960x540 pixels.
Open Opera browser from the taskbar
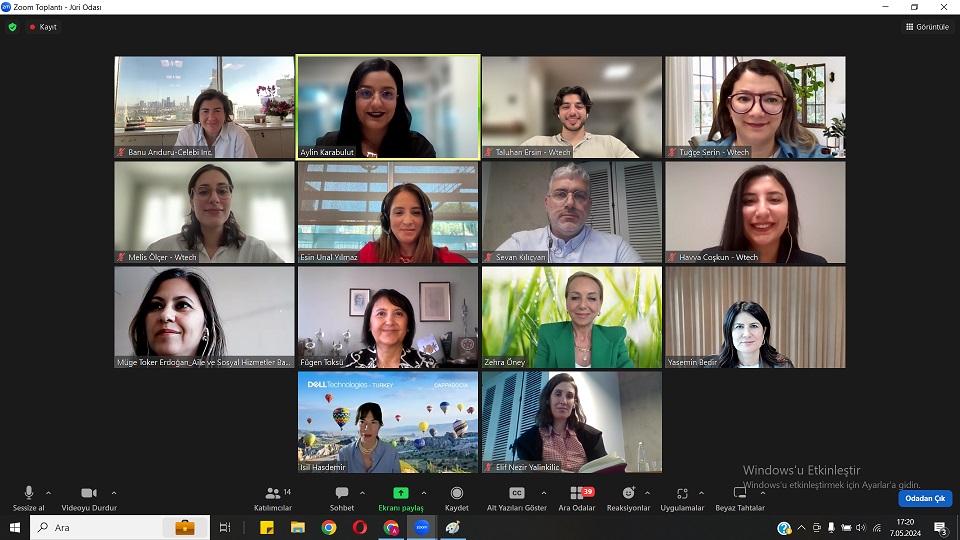tap(360, 527)
